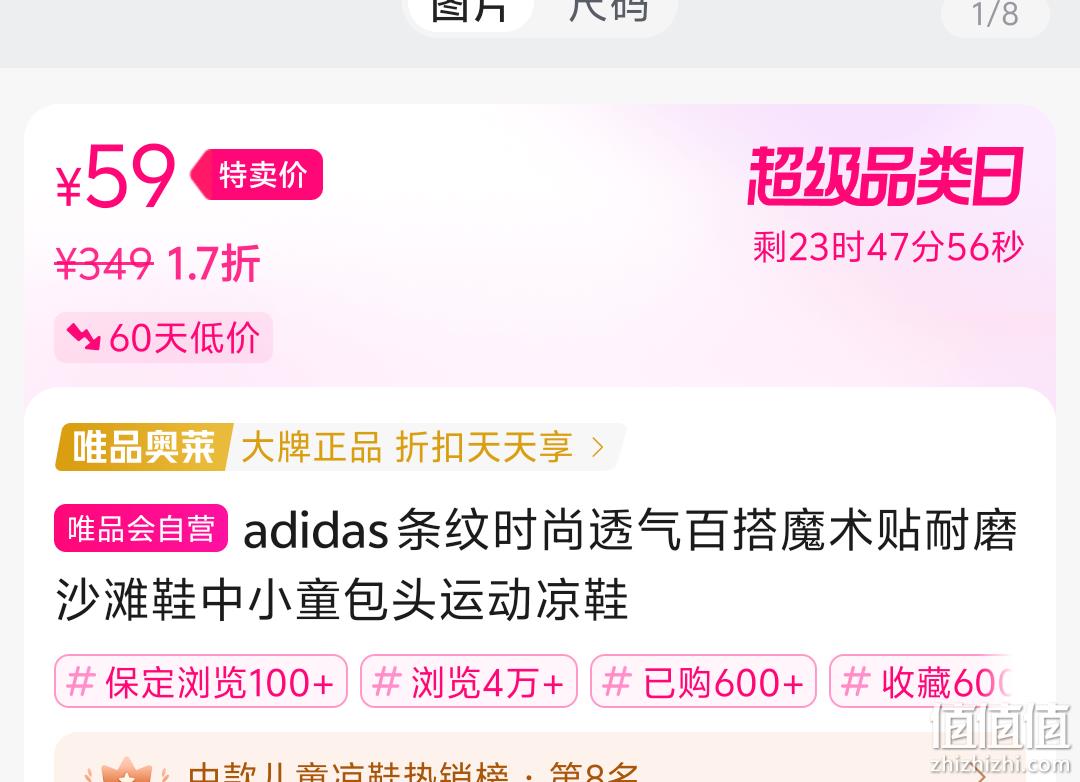Tap the 剩23时47分56秒 countdown timer

888,247
